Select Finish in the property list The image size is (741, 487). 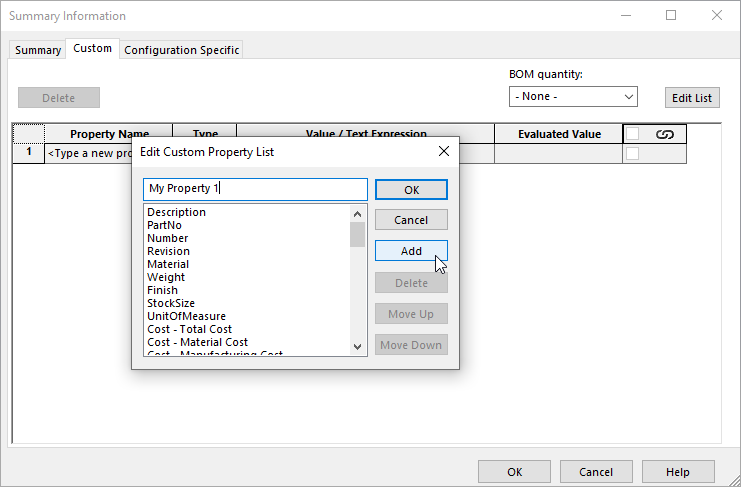click(162, 290)
